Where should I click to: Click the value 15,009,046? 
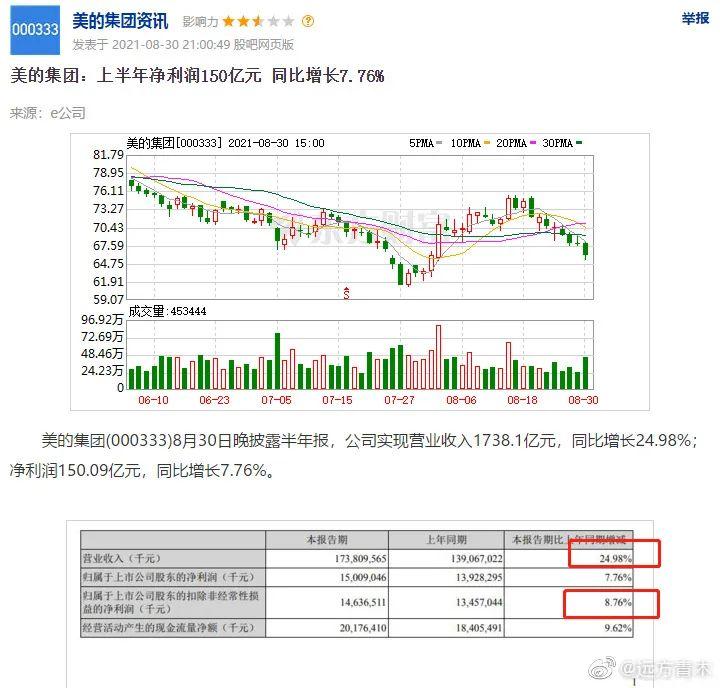click(363, 577)
